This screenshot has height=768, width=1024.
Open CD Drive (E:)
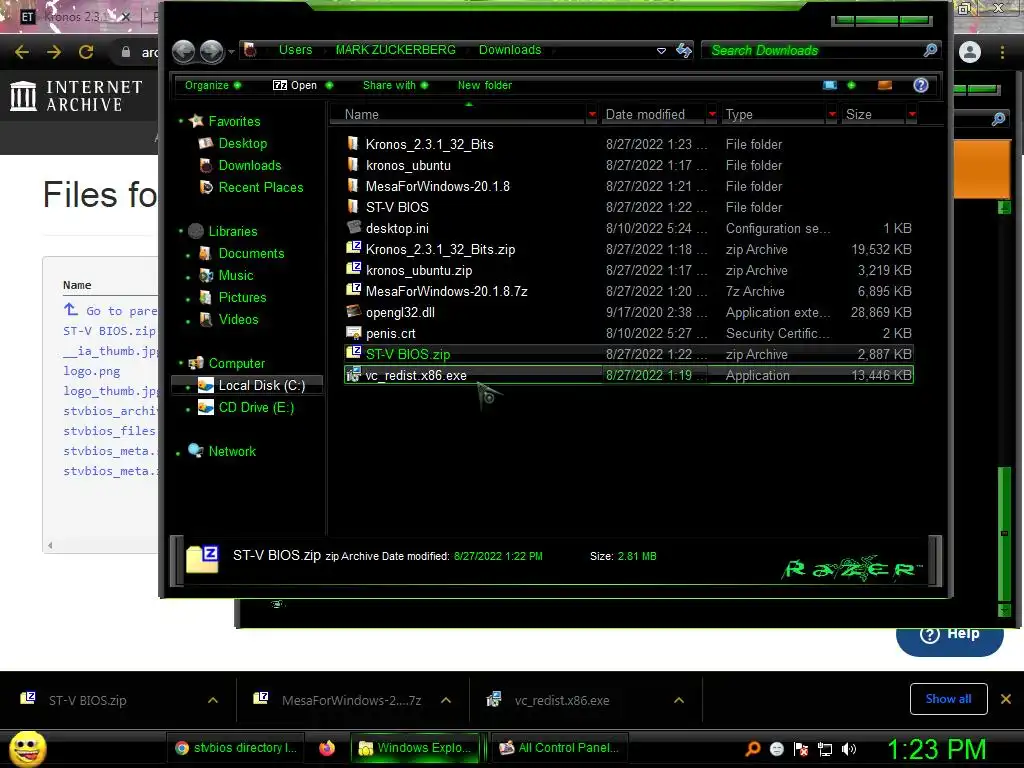tap(256, 408)
